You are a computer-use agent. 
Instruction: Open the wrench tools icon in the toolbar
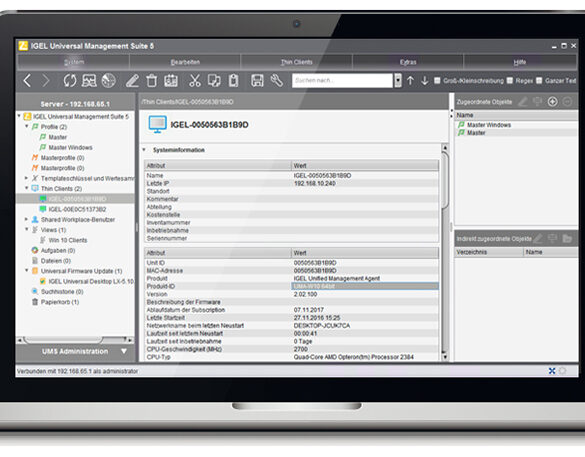pyautogui.click(x=276, y=81)
